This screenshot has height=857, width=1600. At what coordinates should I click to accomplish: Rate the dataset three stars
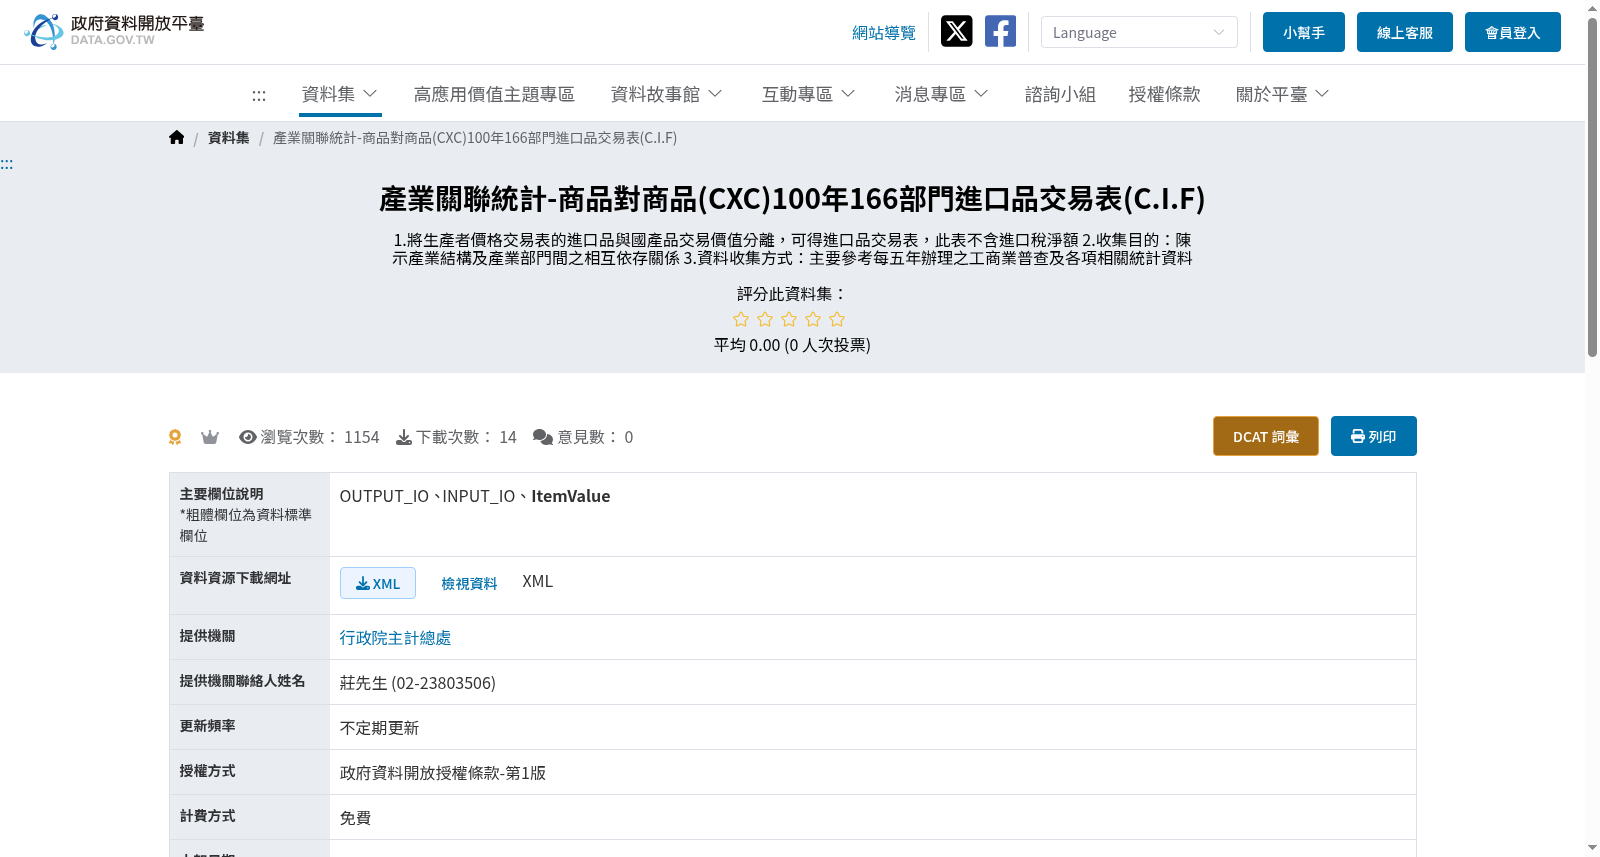(789, 319)
